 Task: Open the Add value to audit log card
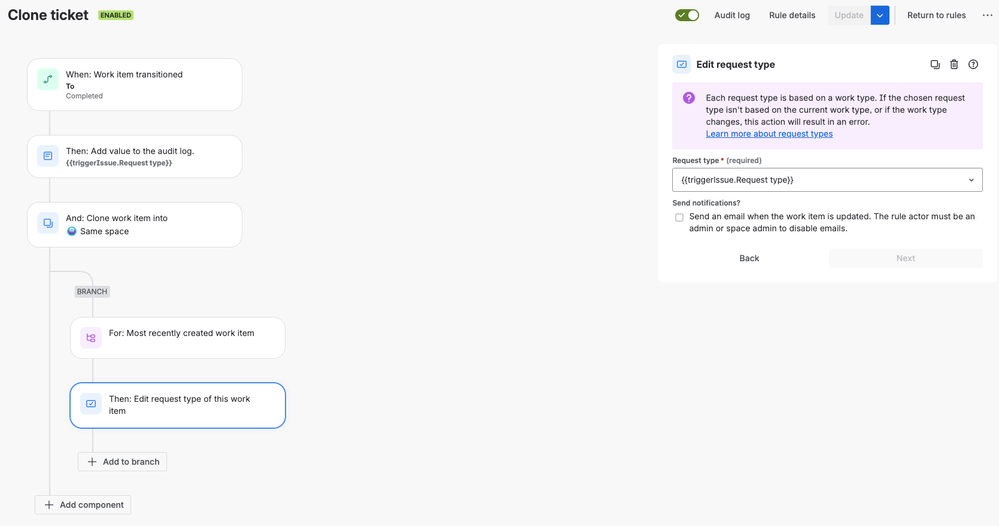pos(134,157)
